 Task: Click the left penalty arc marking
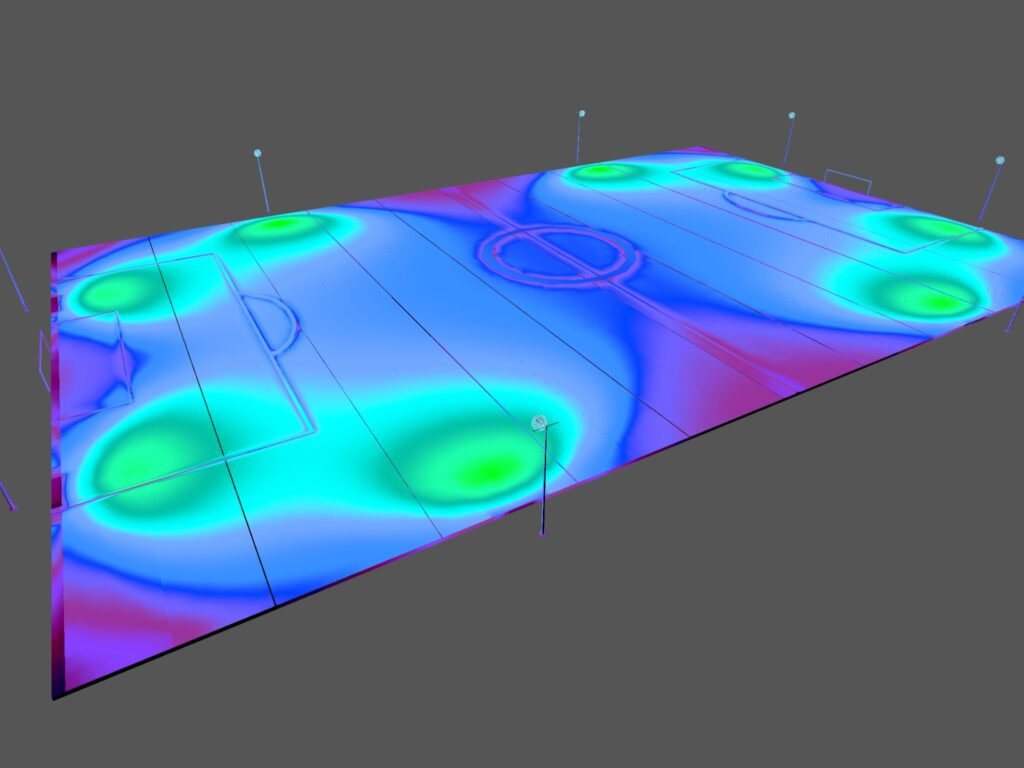tap(280, 322)
